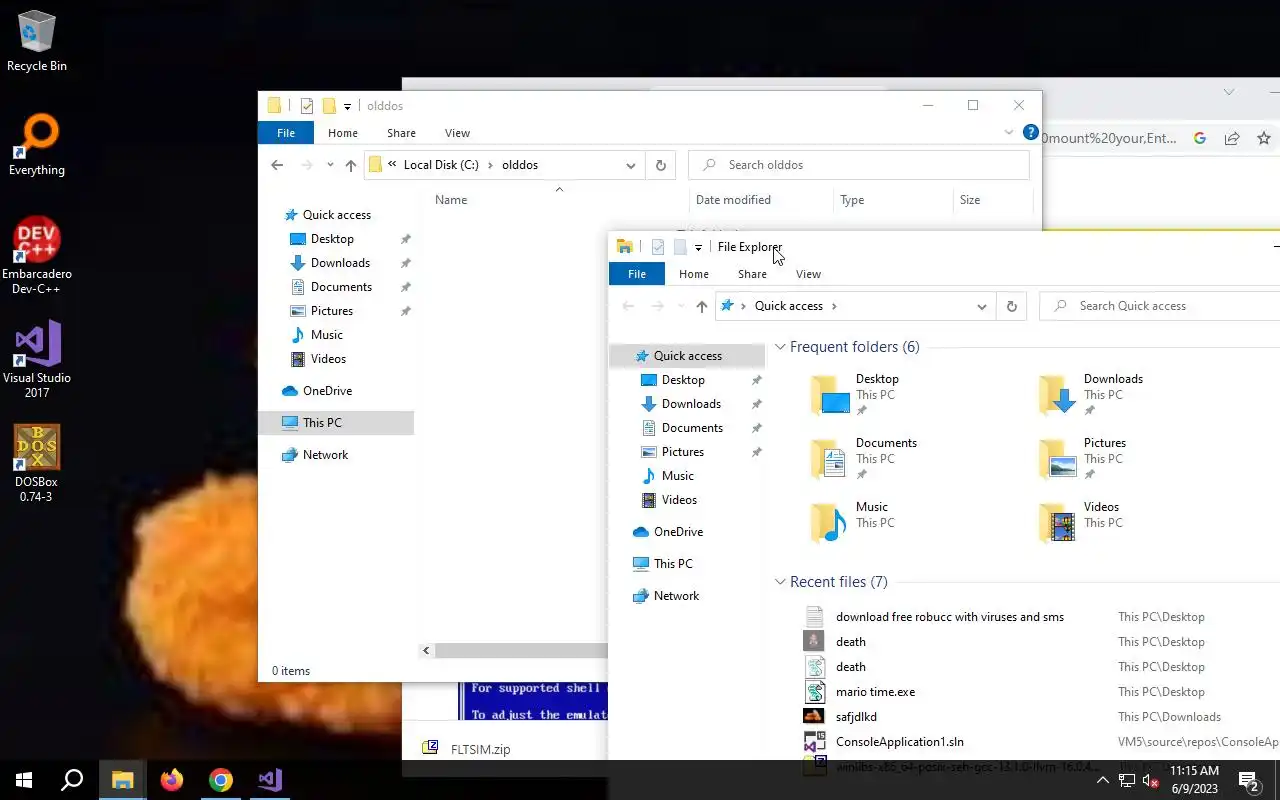Click the Help question mark in olddos window
Image resolution: width=1280 pixels, height=800 pixels.
[x=1031, y=132]
